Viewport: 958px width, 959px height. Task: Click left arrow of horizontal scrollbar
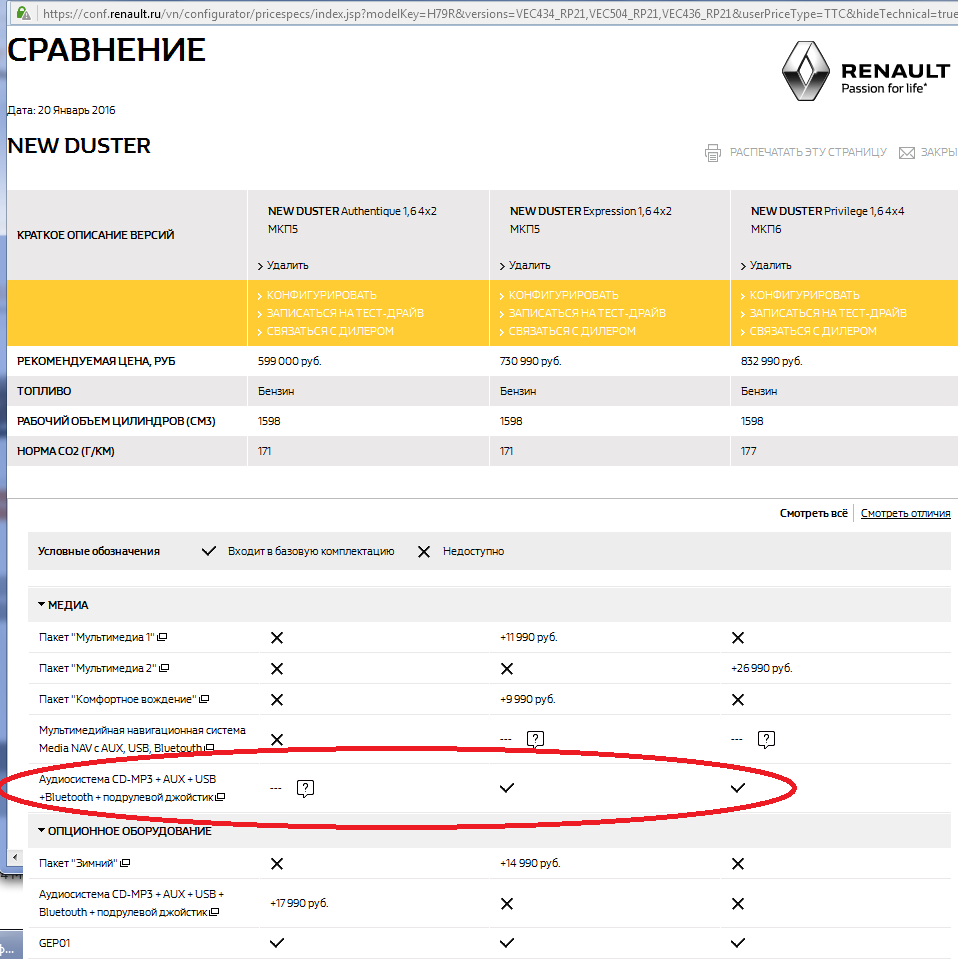(14, 858)
